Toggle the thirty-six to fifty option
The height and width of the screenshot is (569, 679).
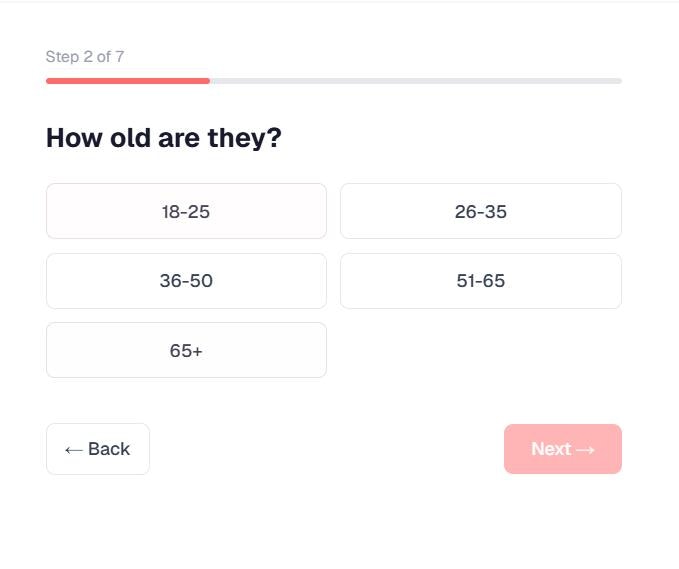(186, 281)
